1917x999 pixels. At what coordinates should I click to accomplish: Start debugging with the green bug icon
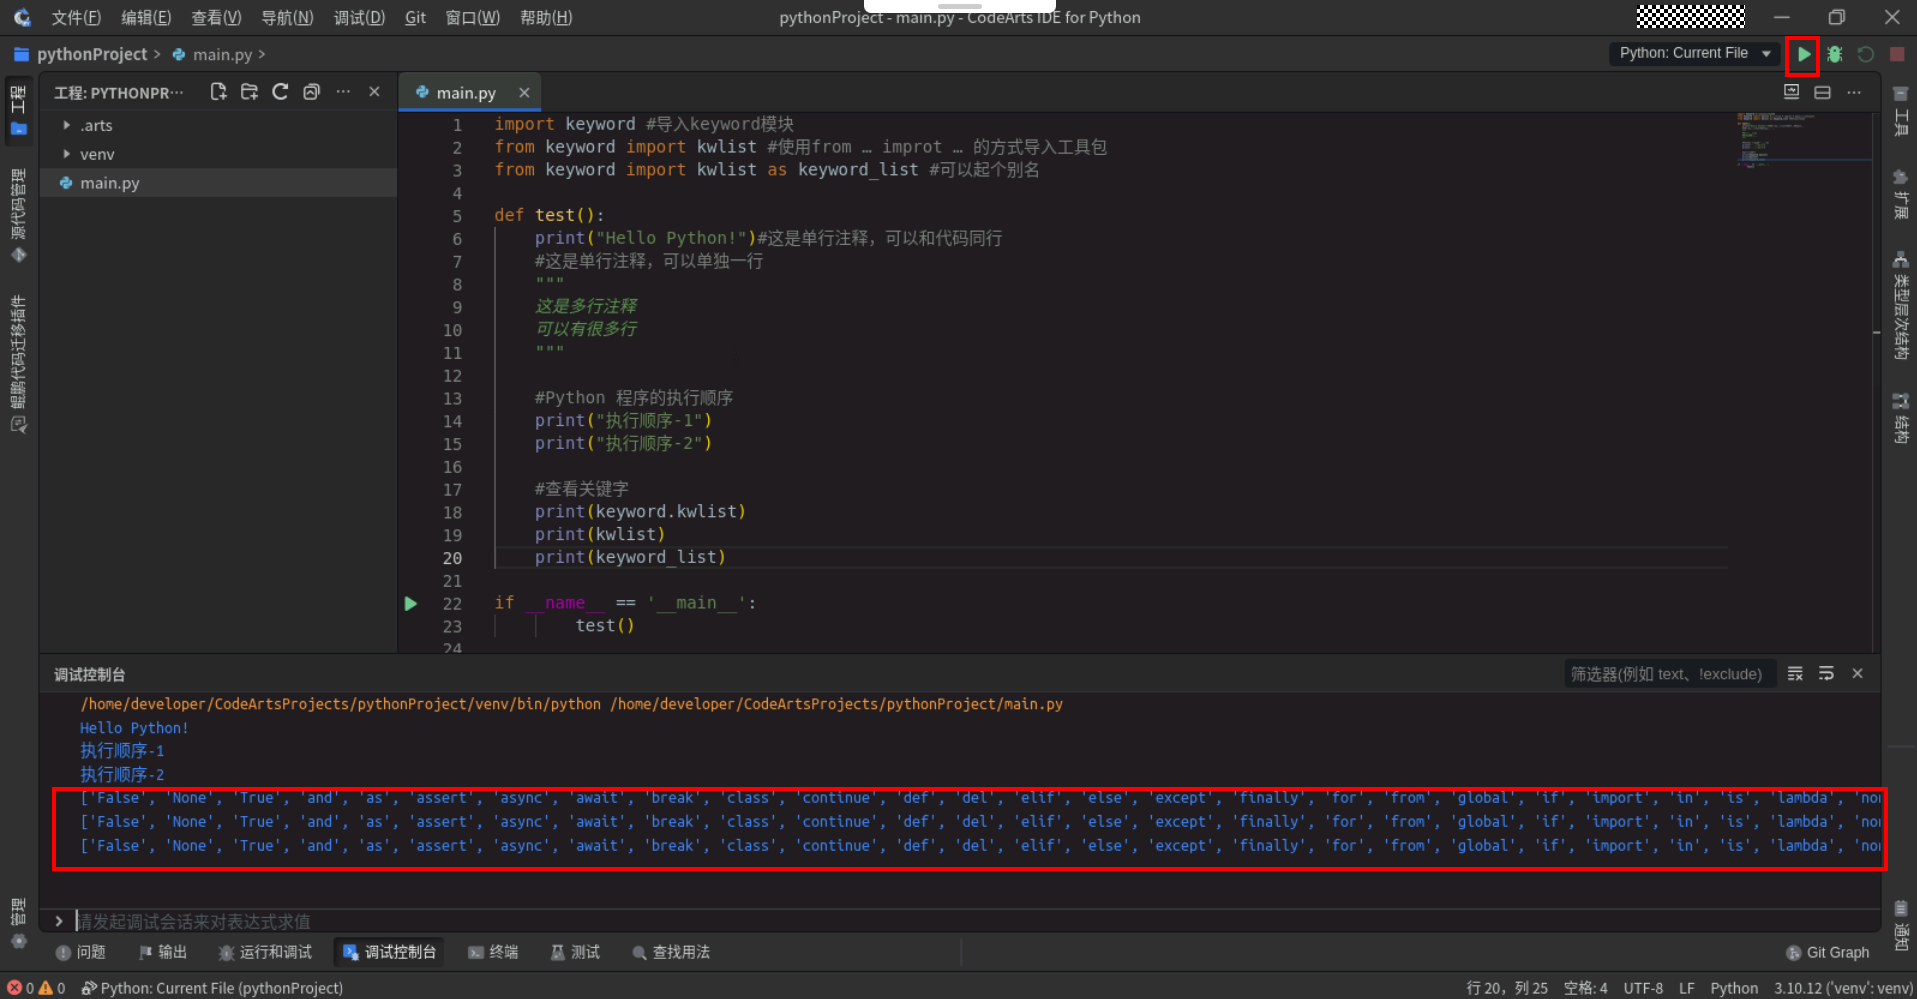click(x=1835, y=54)
